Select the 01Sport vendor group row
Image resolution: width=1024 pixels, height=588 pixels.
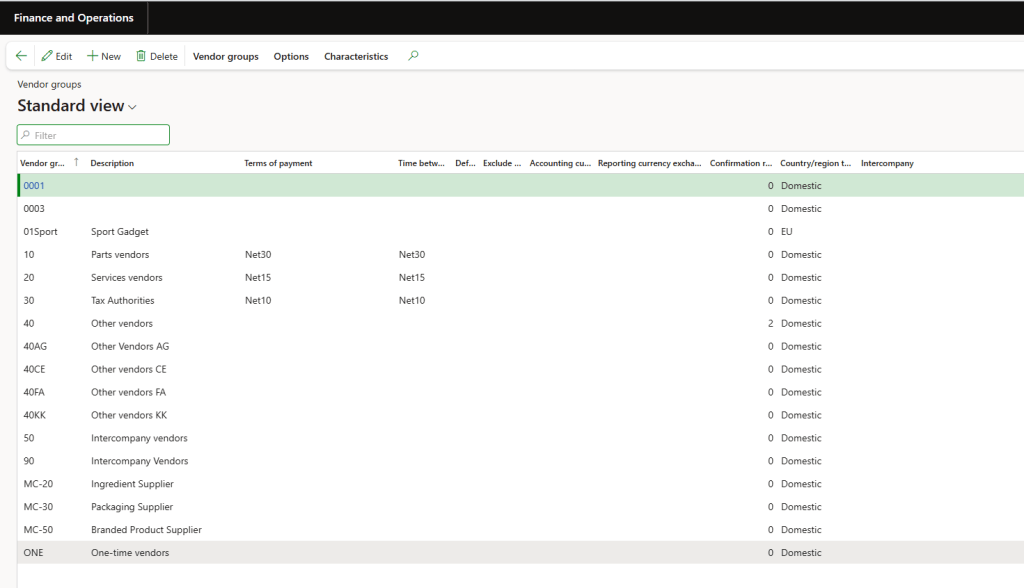click(40, 232)
